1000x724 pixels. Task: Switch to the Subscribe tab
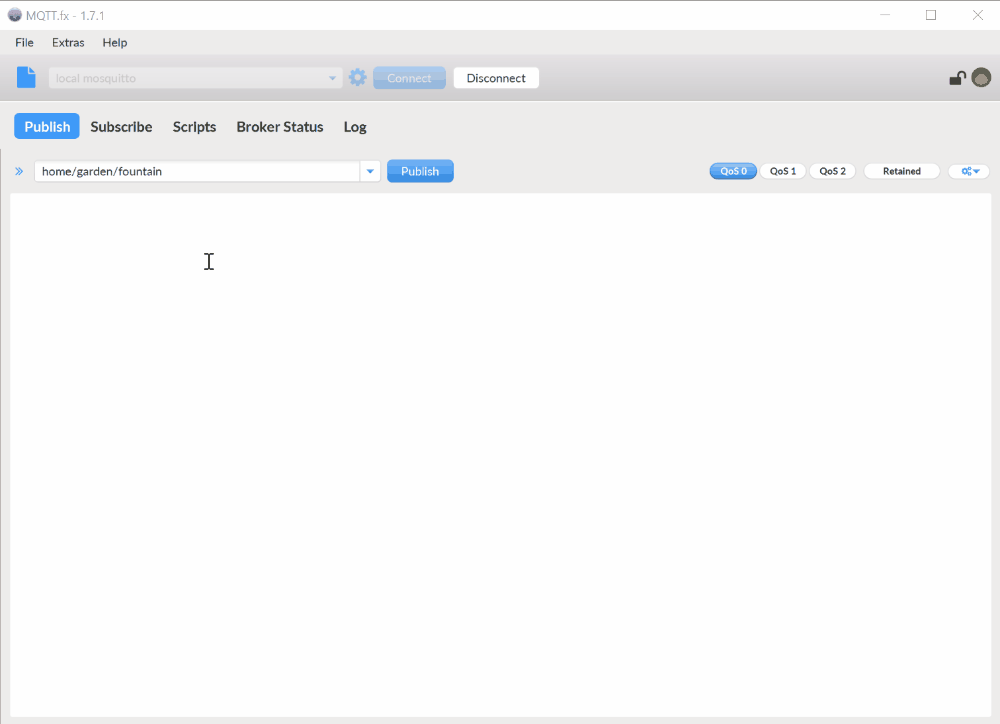click(x=121, y=126)
